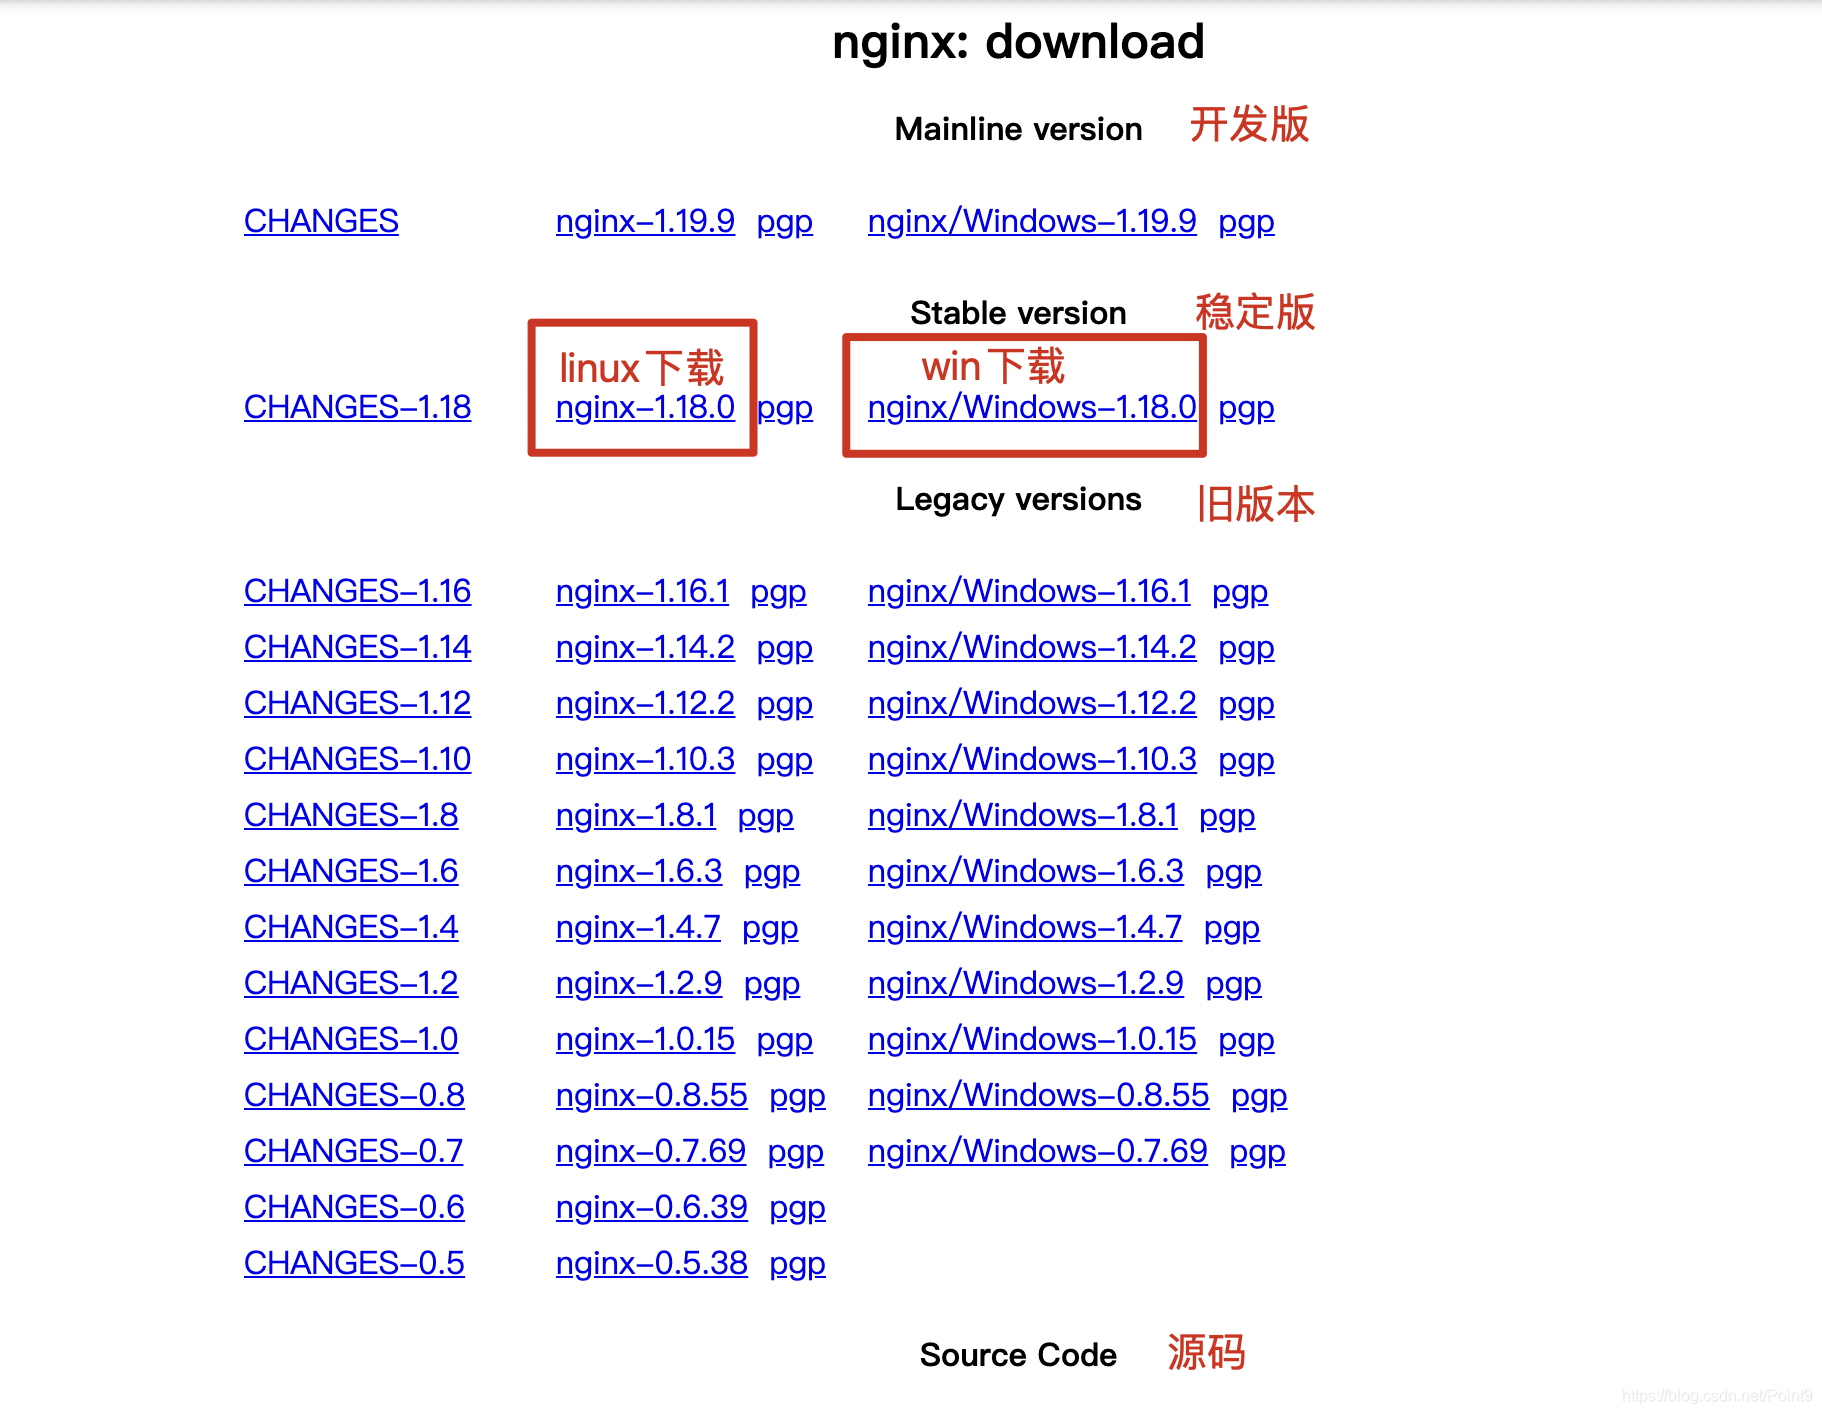This screenshot has width=1822, height=1414.
Task: Open CHANGES-1.8 changelog
Action: pyautogui.click(x=351, y=815)
